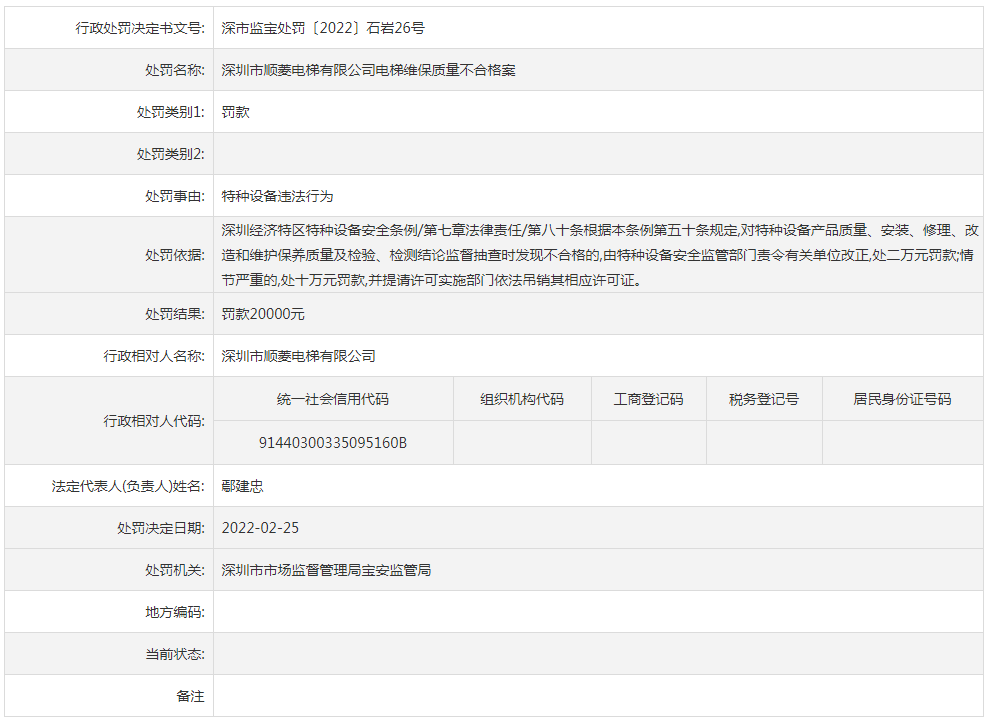987x721 pixels.
Task: Select document number 深市监宝处罚〔2022〕石岩26号
Action: 323,28
